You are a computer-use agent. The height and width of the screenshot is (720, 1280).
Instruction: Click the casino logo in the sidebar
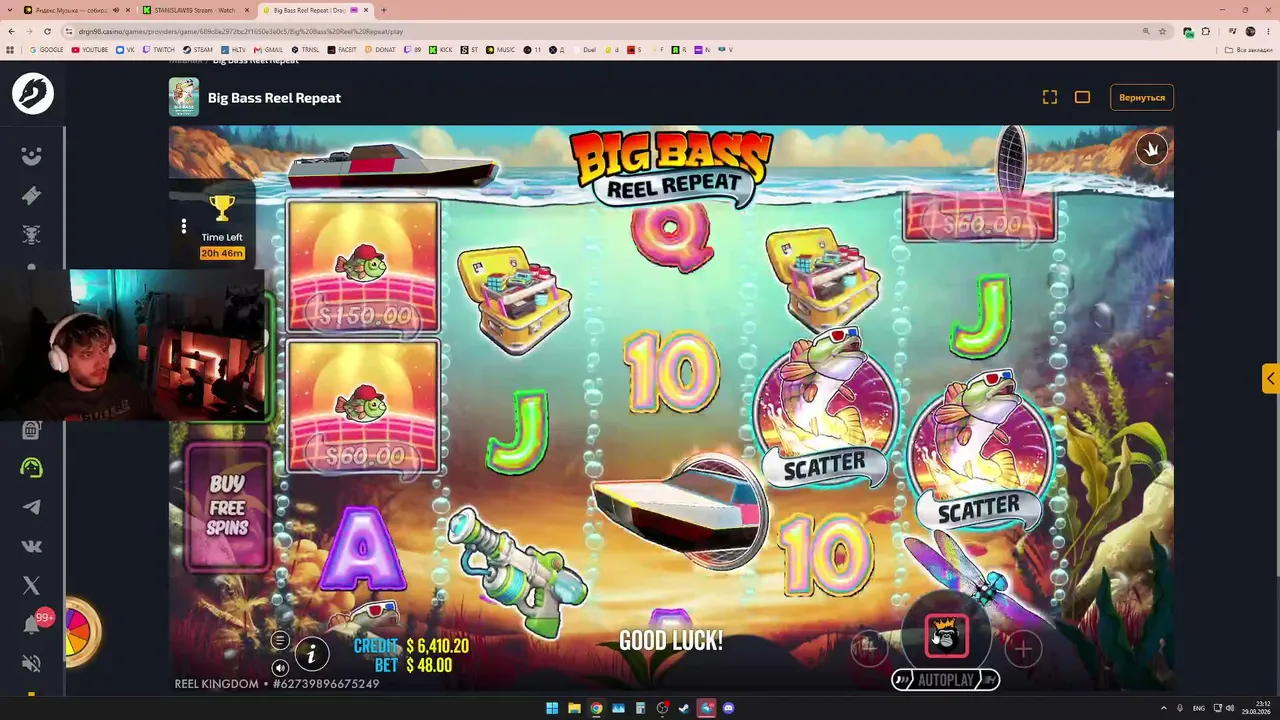pos(33,93)
